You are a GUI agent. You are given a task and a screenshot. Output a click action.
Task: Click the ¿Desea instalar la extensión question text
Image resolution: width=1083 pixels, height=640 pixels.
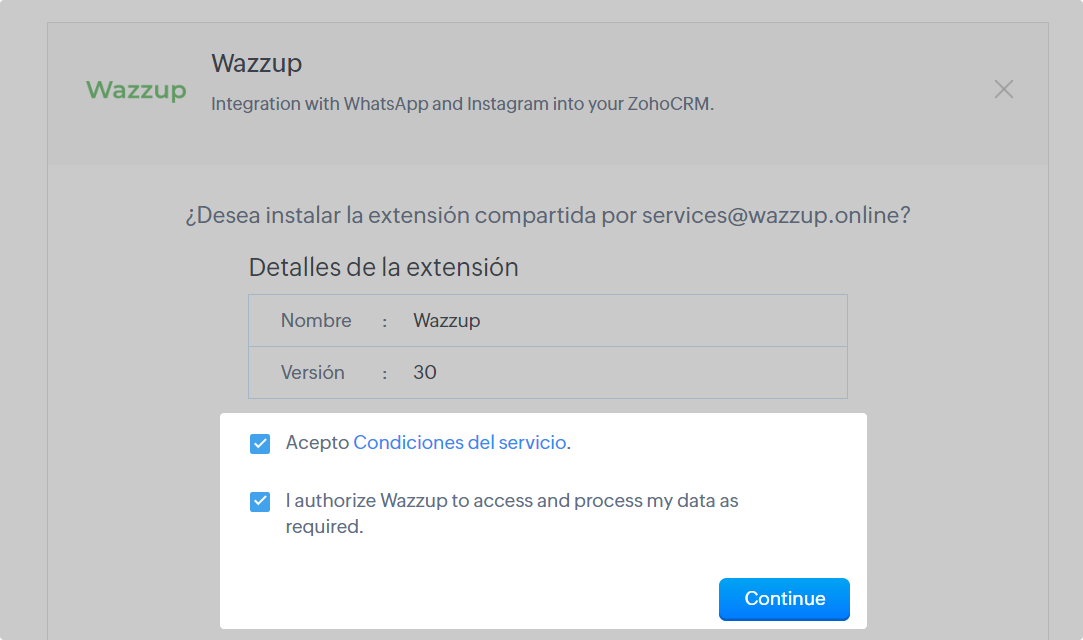tap(410, 215)
